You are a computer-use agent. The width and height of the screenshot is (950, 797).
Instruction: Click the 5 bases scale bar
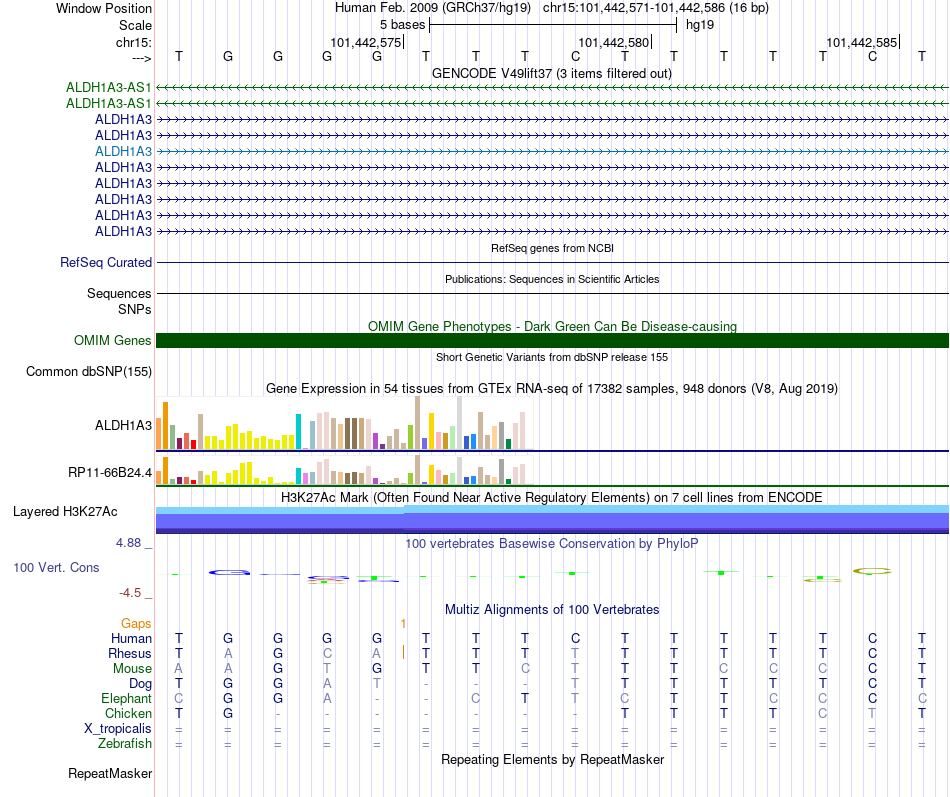click(x=553, y=25)
